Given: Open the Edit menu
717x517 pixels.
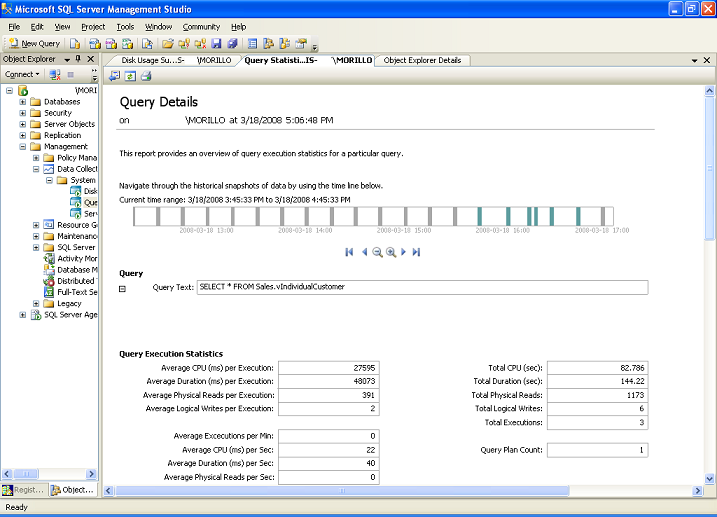Looking at the screenshot, I should [x=37, y=27].
